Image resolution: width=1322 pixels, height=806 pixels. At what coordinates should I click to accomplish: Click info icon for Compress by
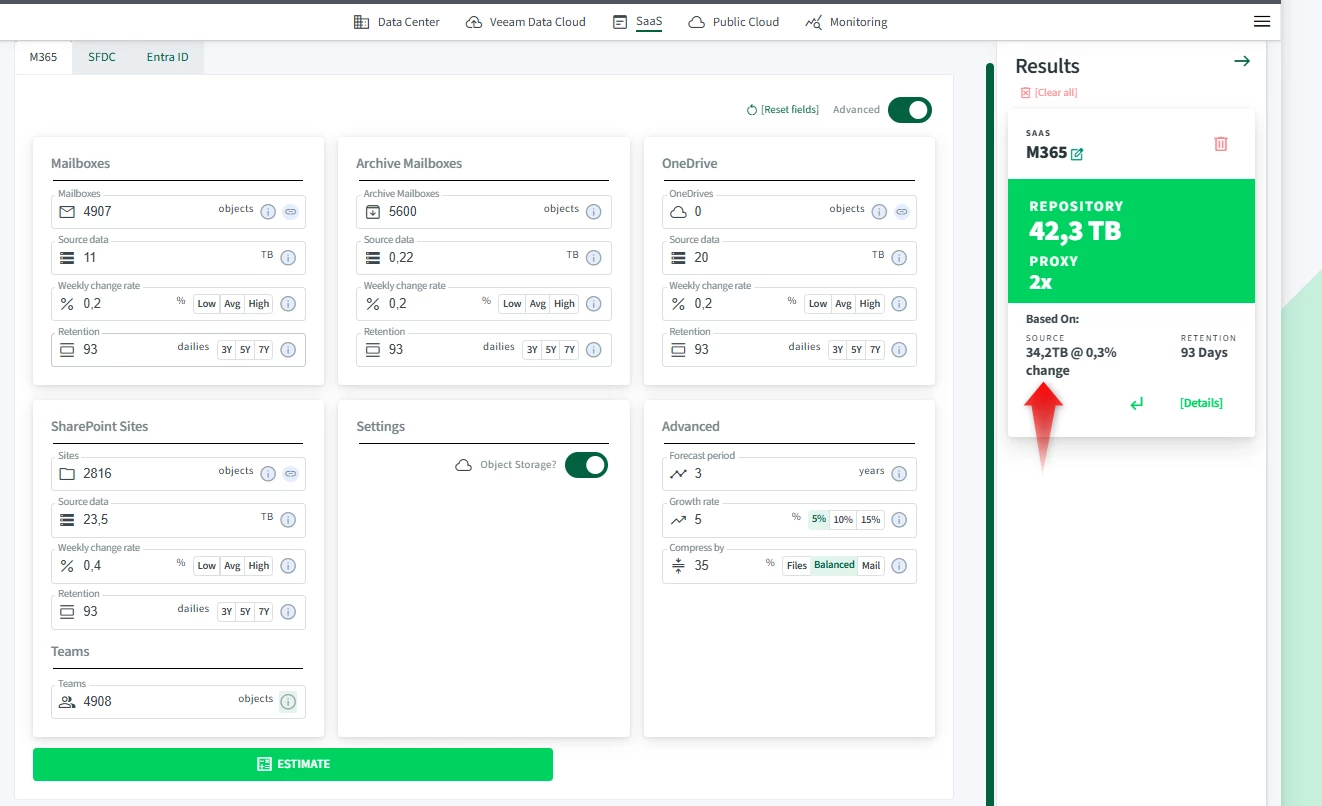tap(899, 566)
